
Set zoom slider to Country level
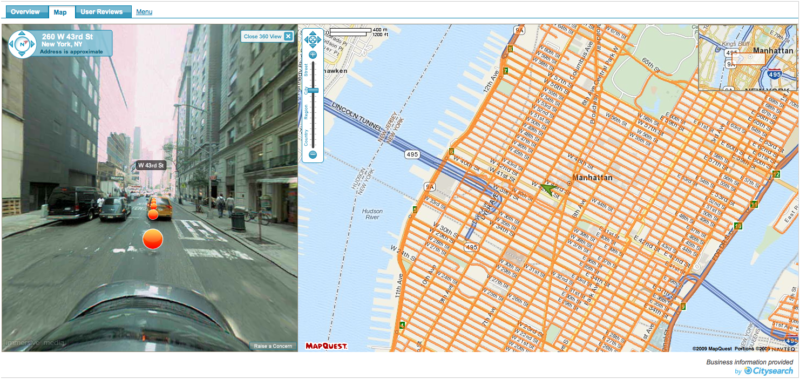click(x=306, y=138)
